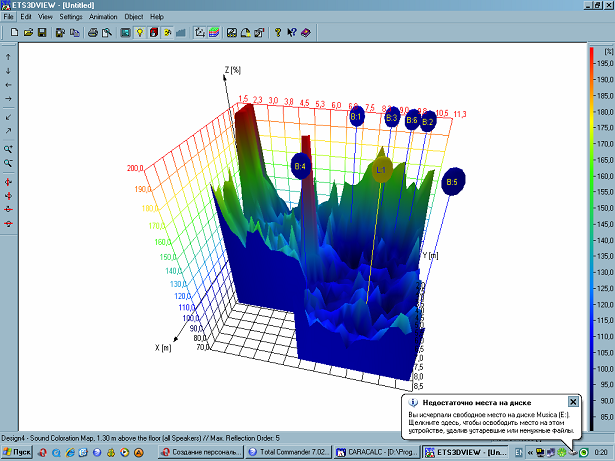Open the Help menu
Screen dimensions: 615x461
(157, 17)
